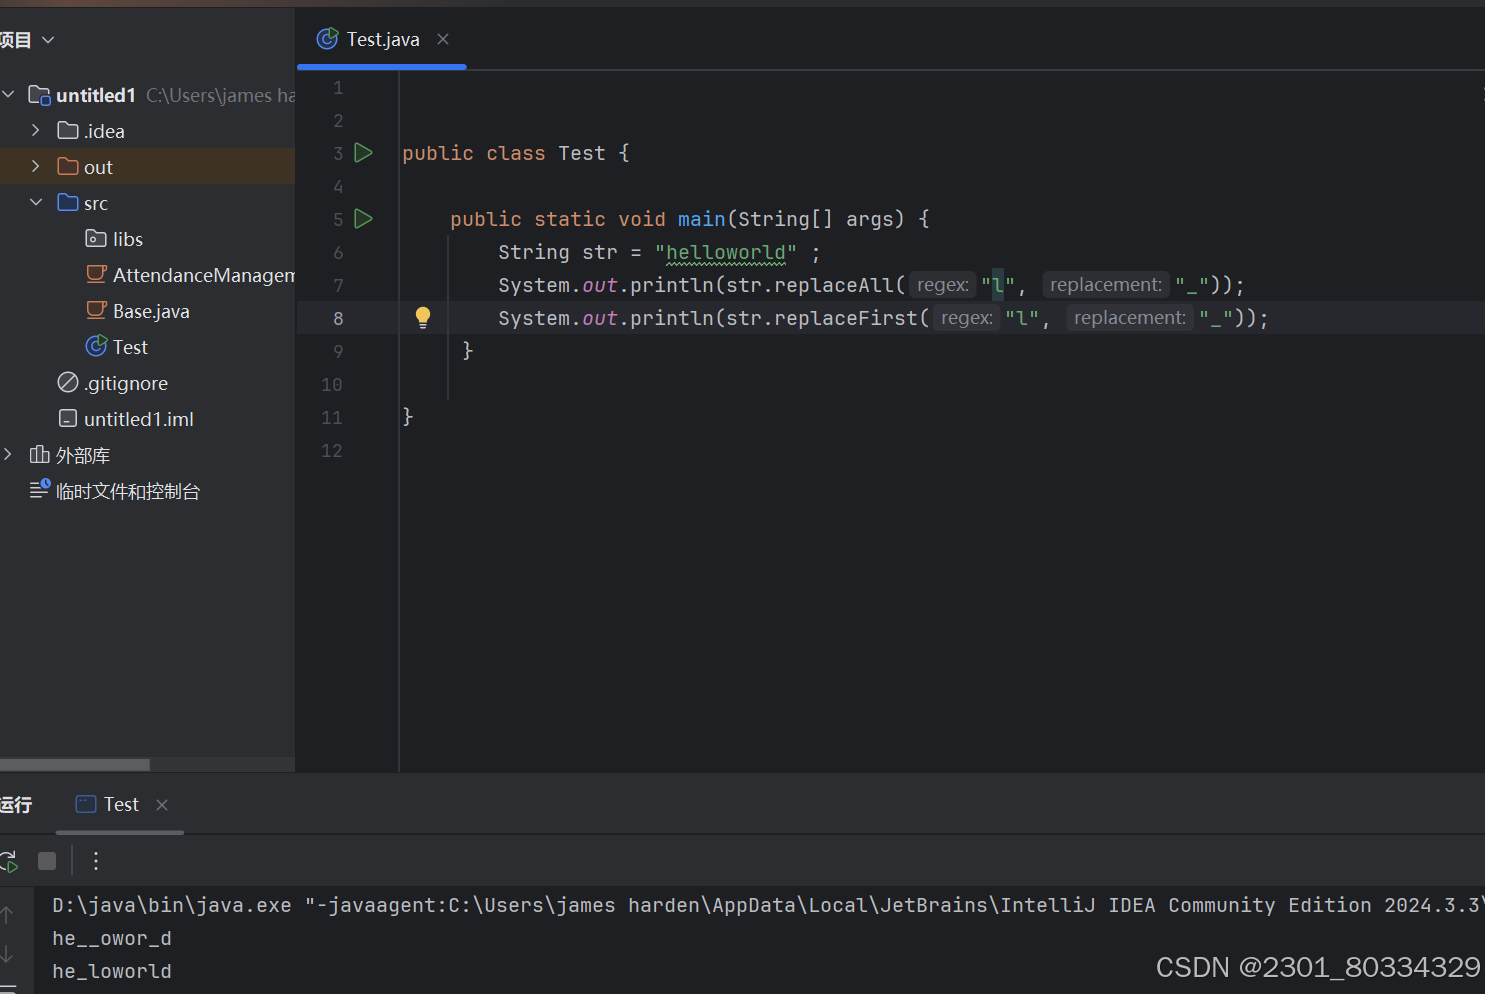The height and width of the screenshot is (994, 1485).
Task: Close the Test run tab
Action: click(162, 805)
